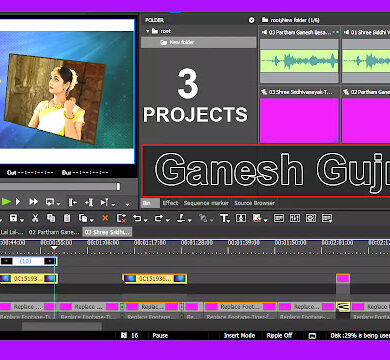Click the Create Title T icon

click(224, 218)
